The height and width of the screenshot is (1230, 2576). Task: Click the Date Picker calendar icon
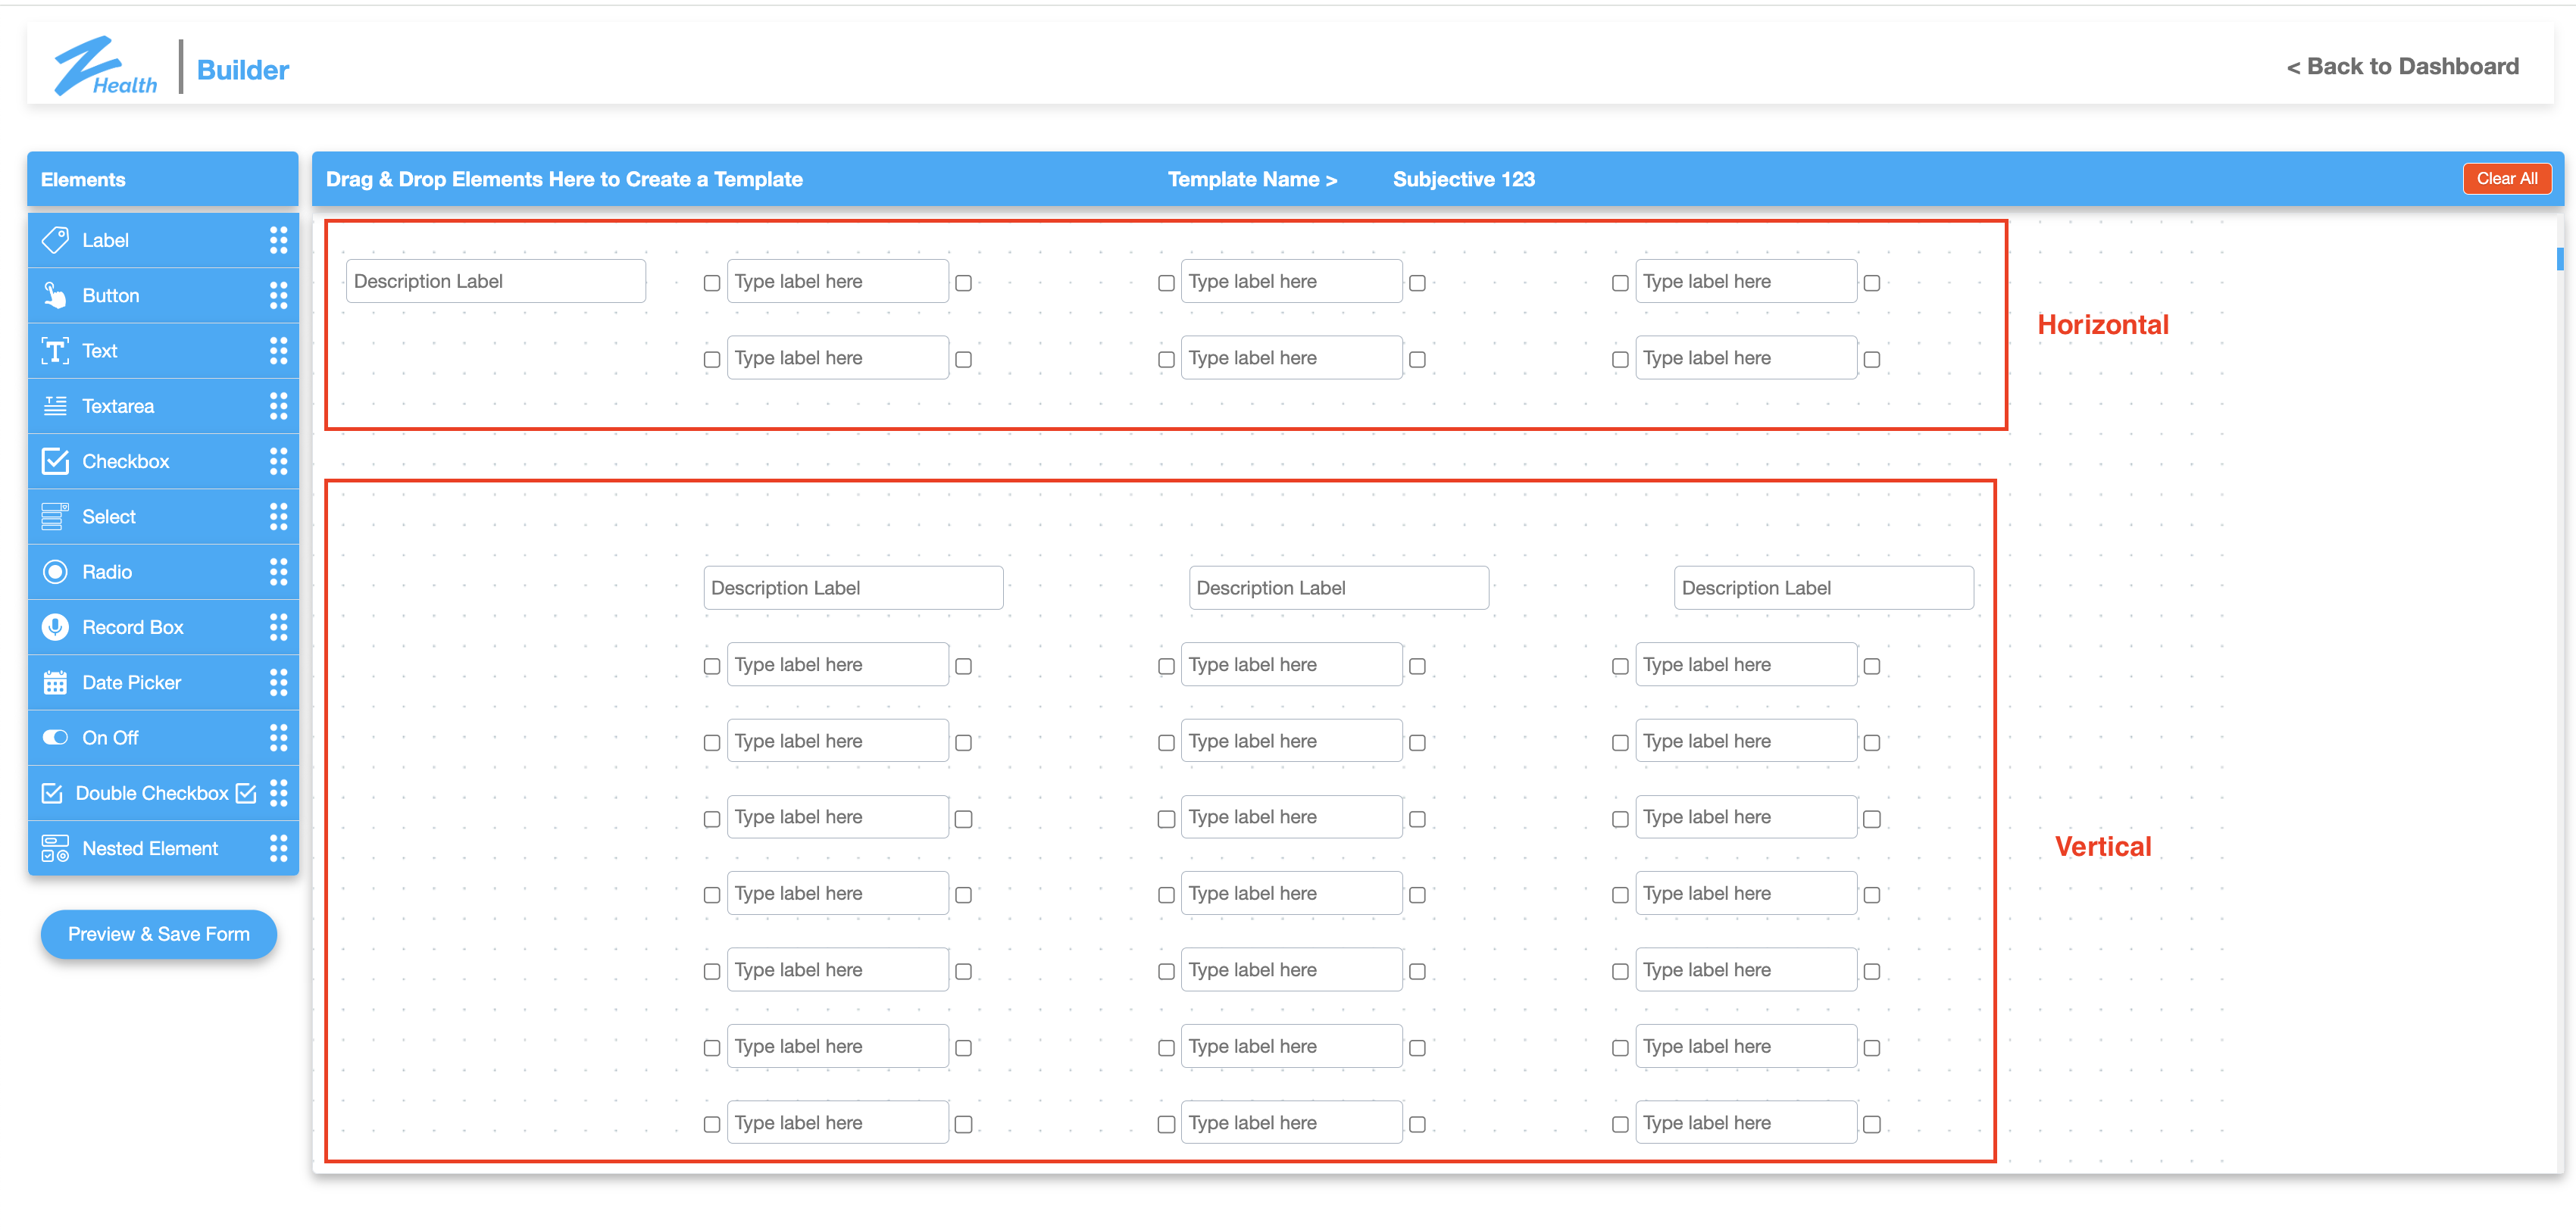click(55, 682)
